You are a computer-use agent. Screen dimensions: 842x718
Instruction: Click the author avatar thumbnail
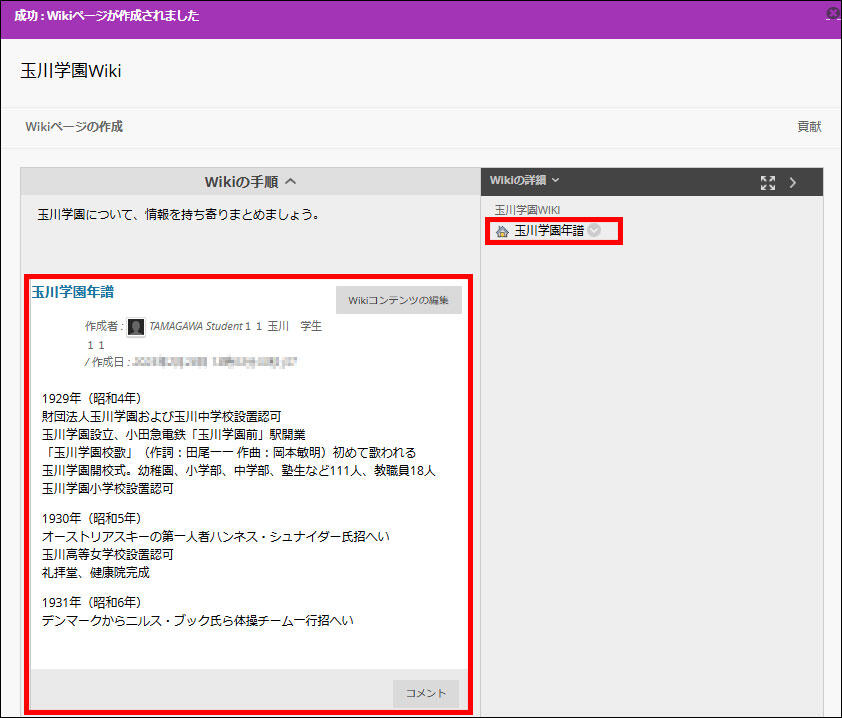click(x=136, y=327)
